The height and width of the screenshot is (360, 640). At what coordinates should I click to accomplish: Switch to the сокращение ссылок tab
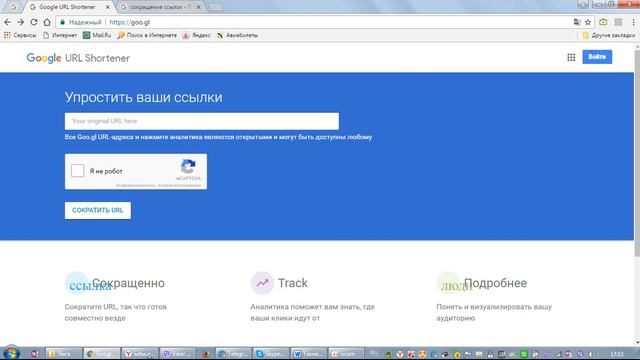[x=160, y=7]
